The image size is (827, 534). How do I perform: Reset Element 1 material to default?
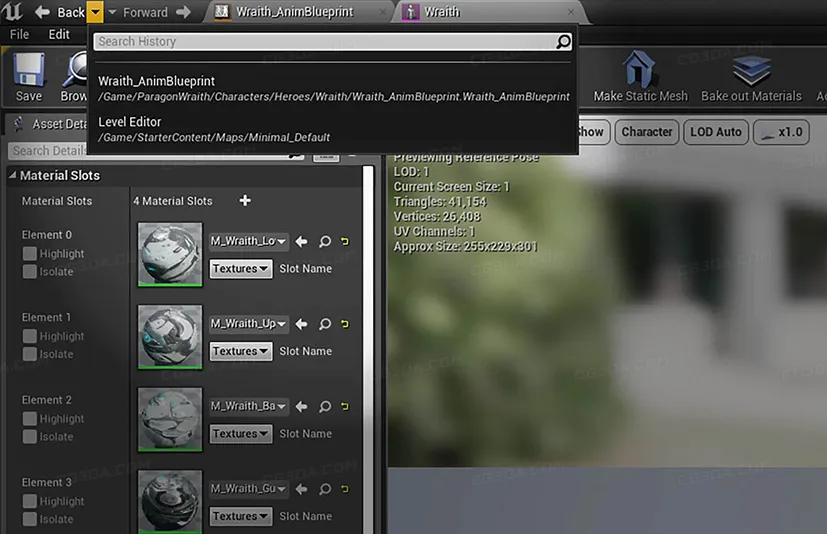pos(345,323)
